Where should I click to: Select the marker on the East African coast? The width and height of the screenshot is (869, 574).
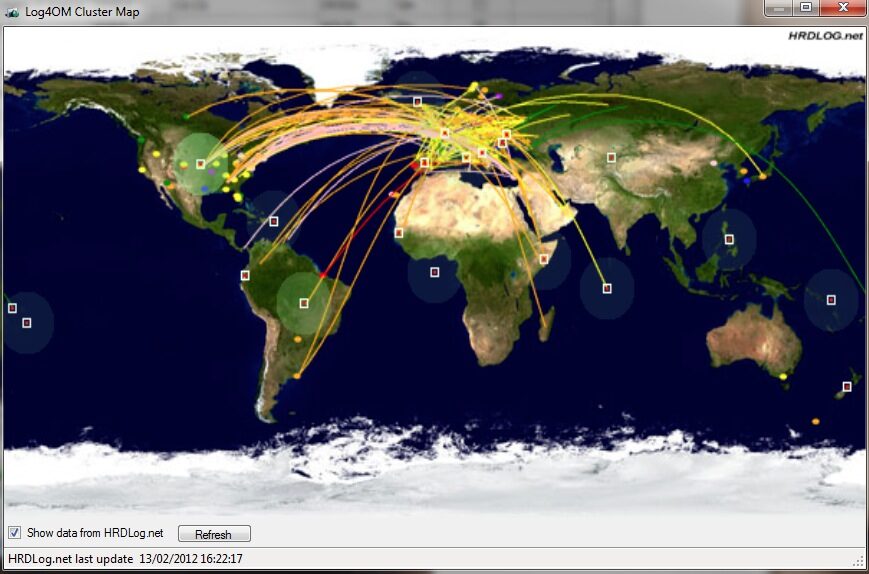[x=544, y=258]
